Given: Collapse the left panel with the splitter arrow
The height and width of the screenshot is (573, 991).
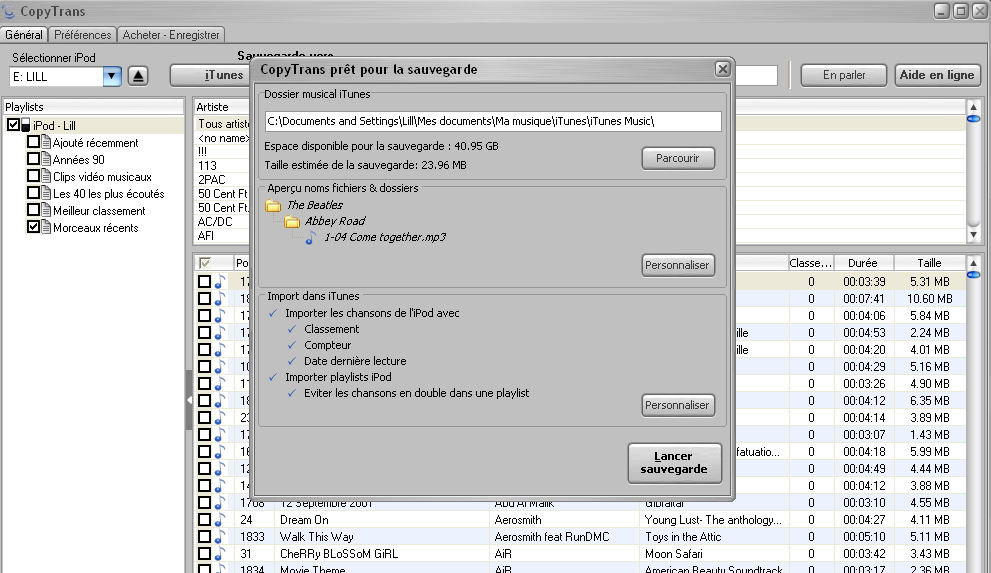Looking at the screenshot, I should point(189,400).
